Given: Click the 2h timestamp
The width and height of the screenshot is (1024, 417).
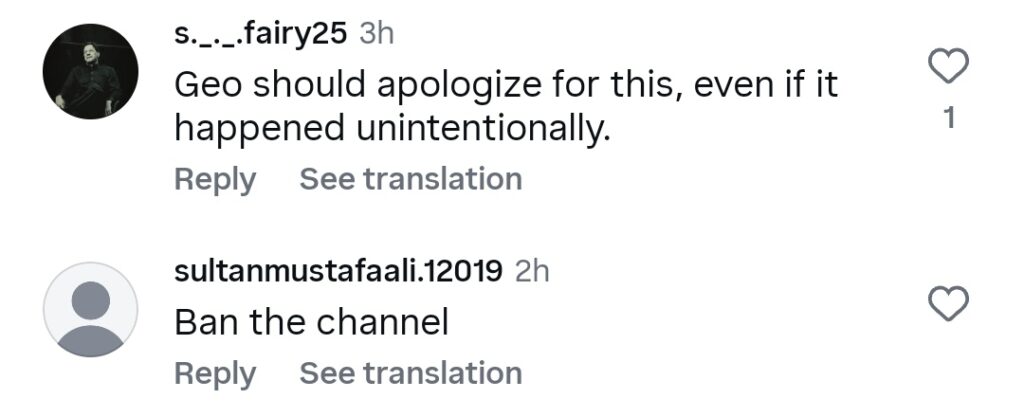Looking at the screenshot, I should [532, 271].
